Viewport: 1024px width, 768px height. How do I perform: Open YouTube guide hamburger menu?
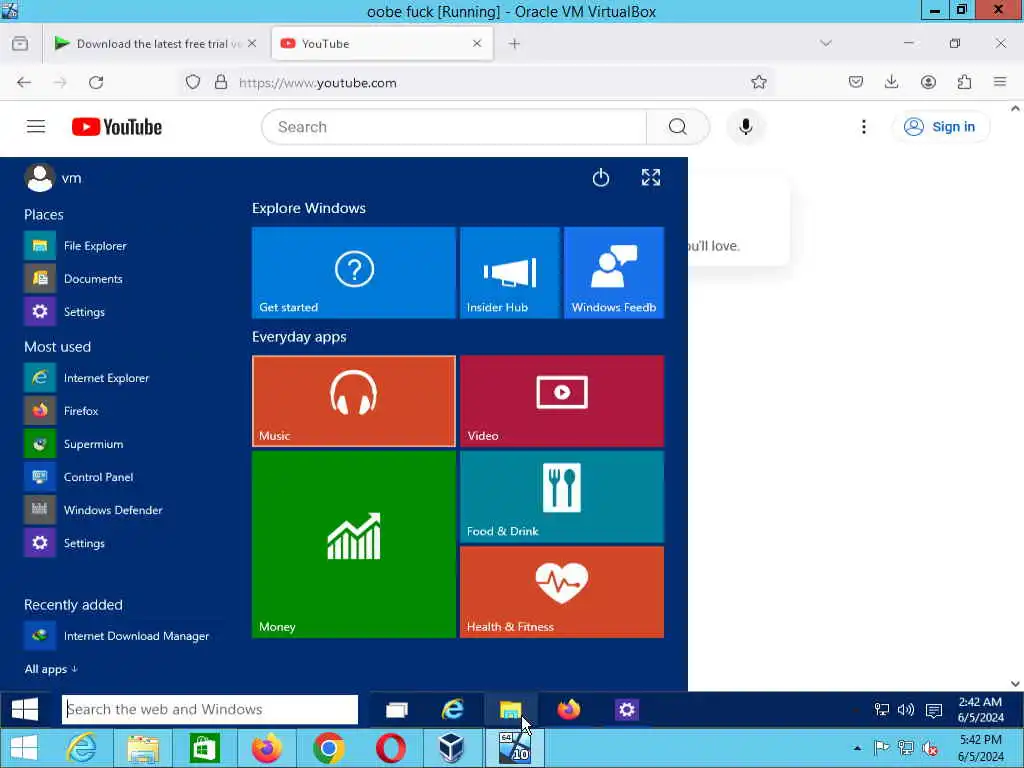click(36, 127)
